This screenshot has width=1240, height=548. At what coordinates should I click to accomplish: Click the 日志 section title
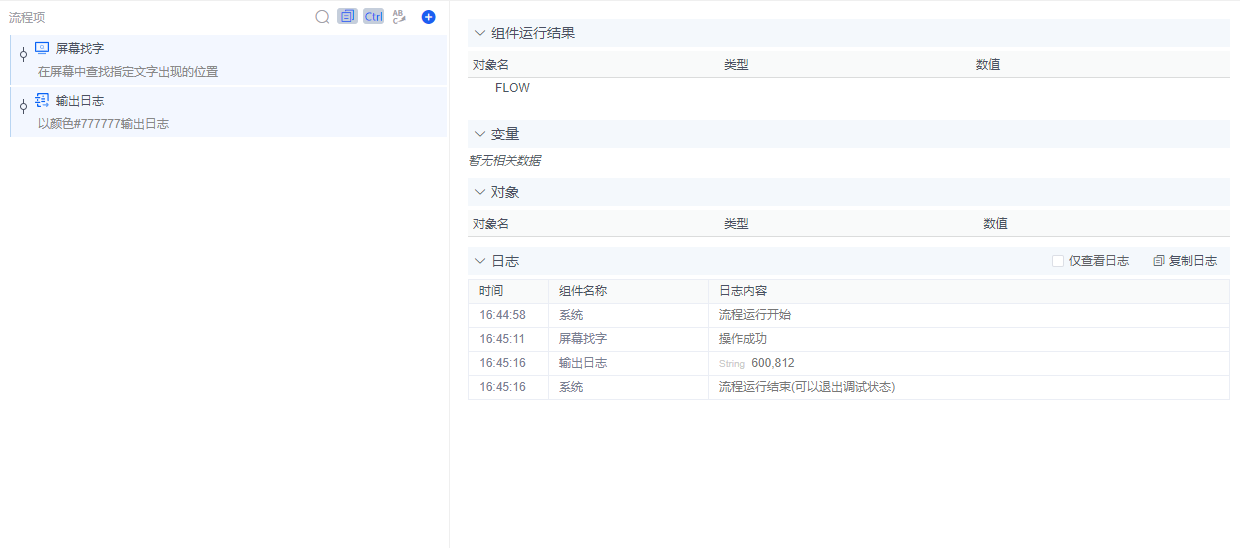pyautogui.click(x=505, y=261)
